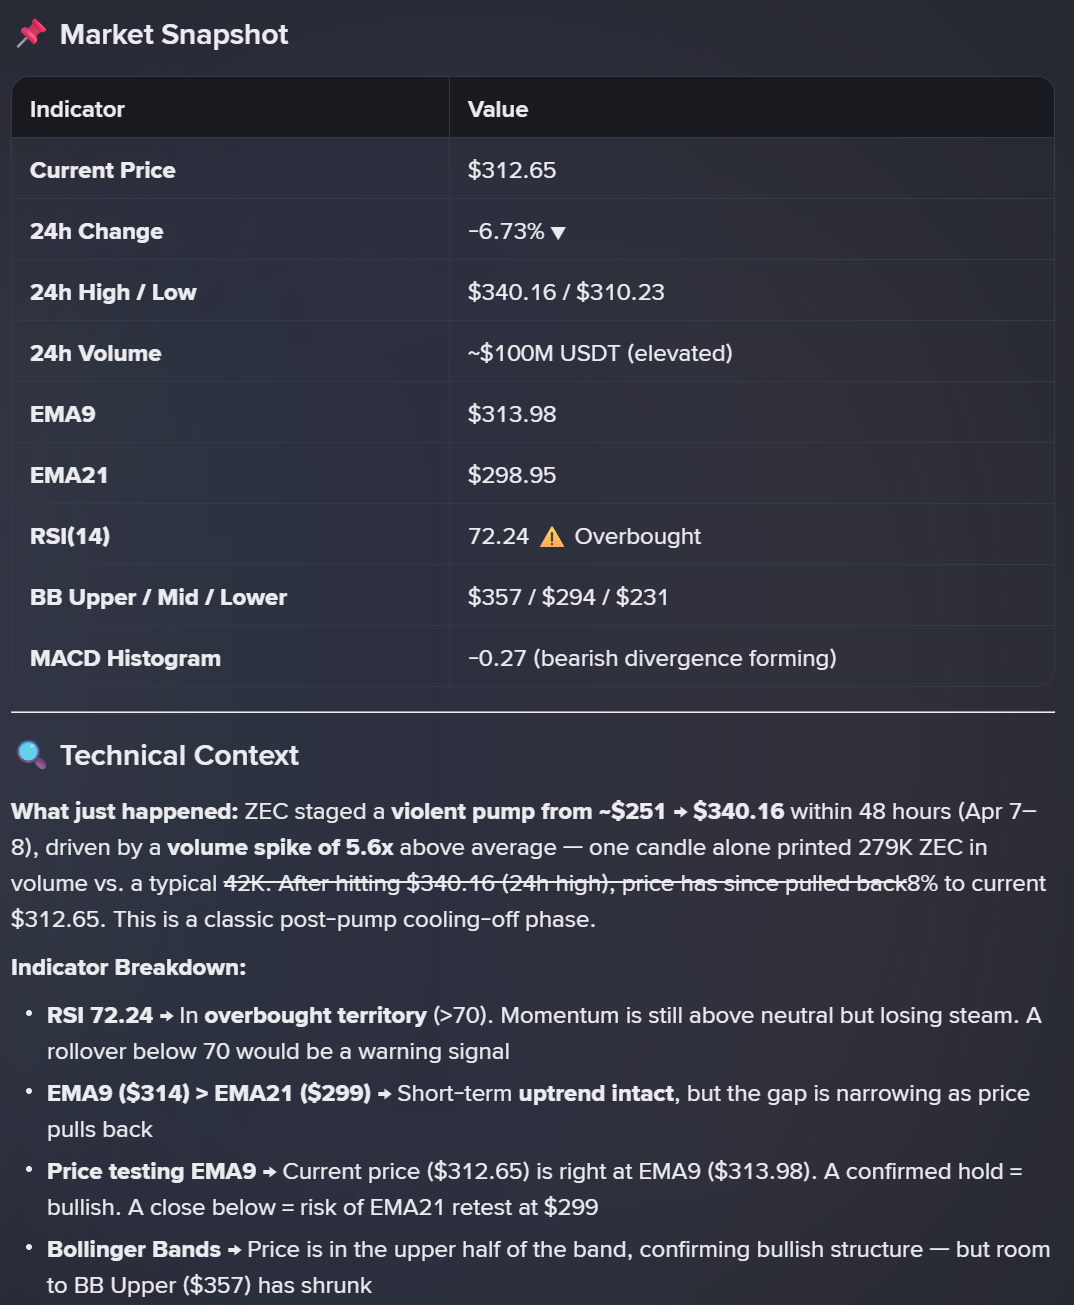This screenshot has width=1074, height=1305.
Task: Select the Indicator column header
Action: coord(77,109)
